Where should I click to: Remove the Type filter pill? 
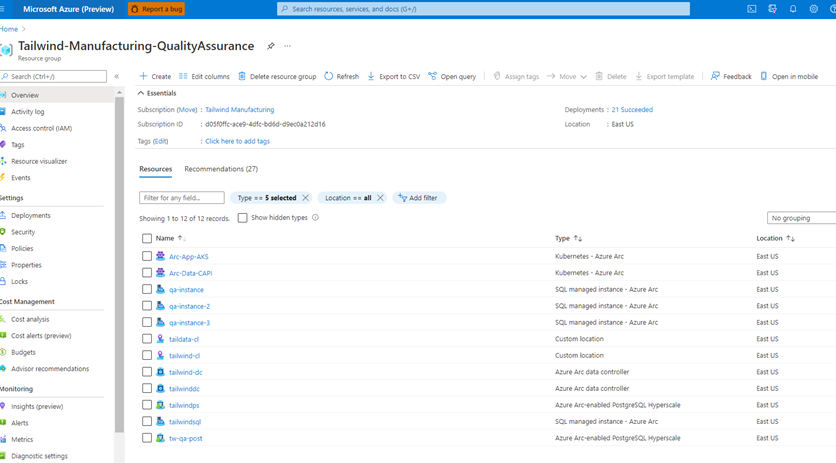(x=306, y=198)
